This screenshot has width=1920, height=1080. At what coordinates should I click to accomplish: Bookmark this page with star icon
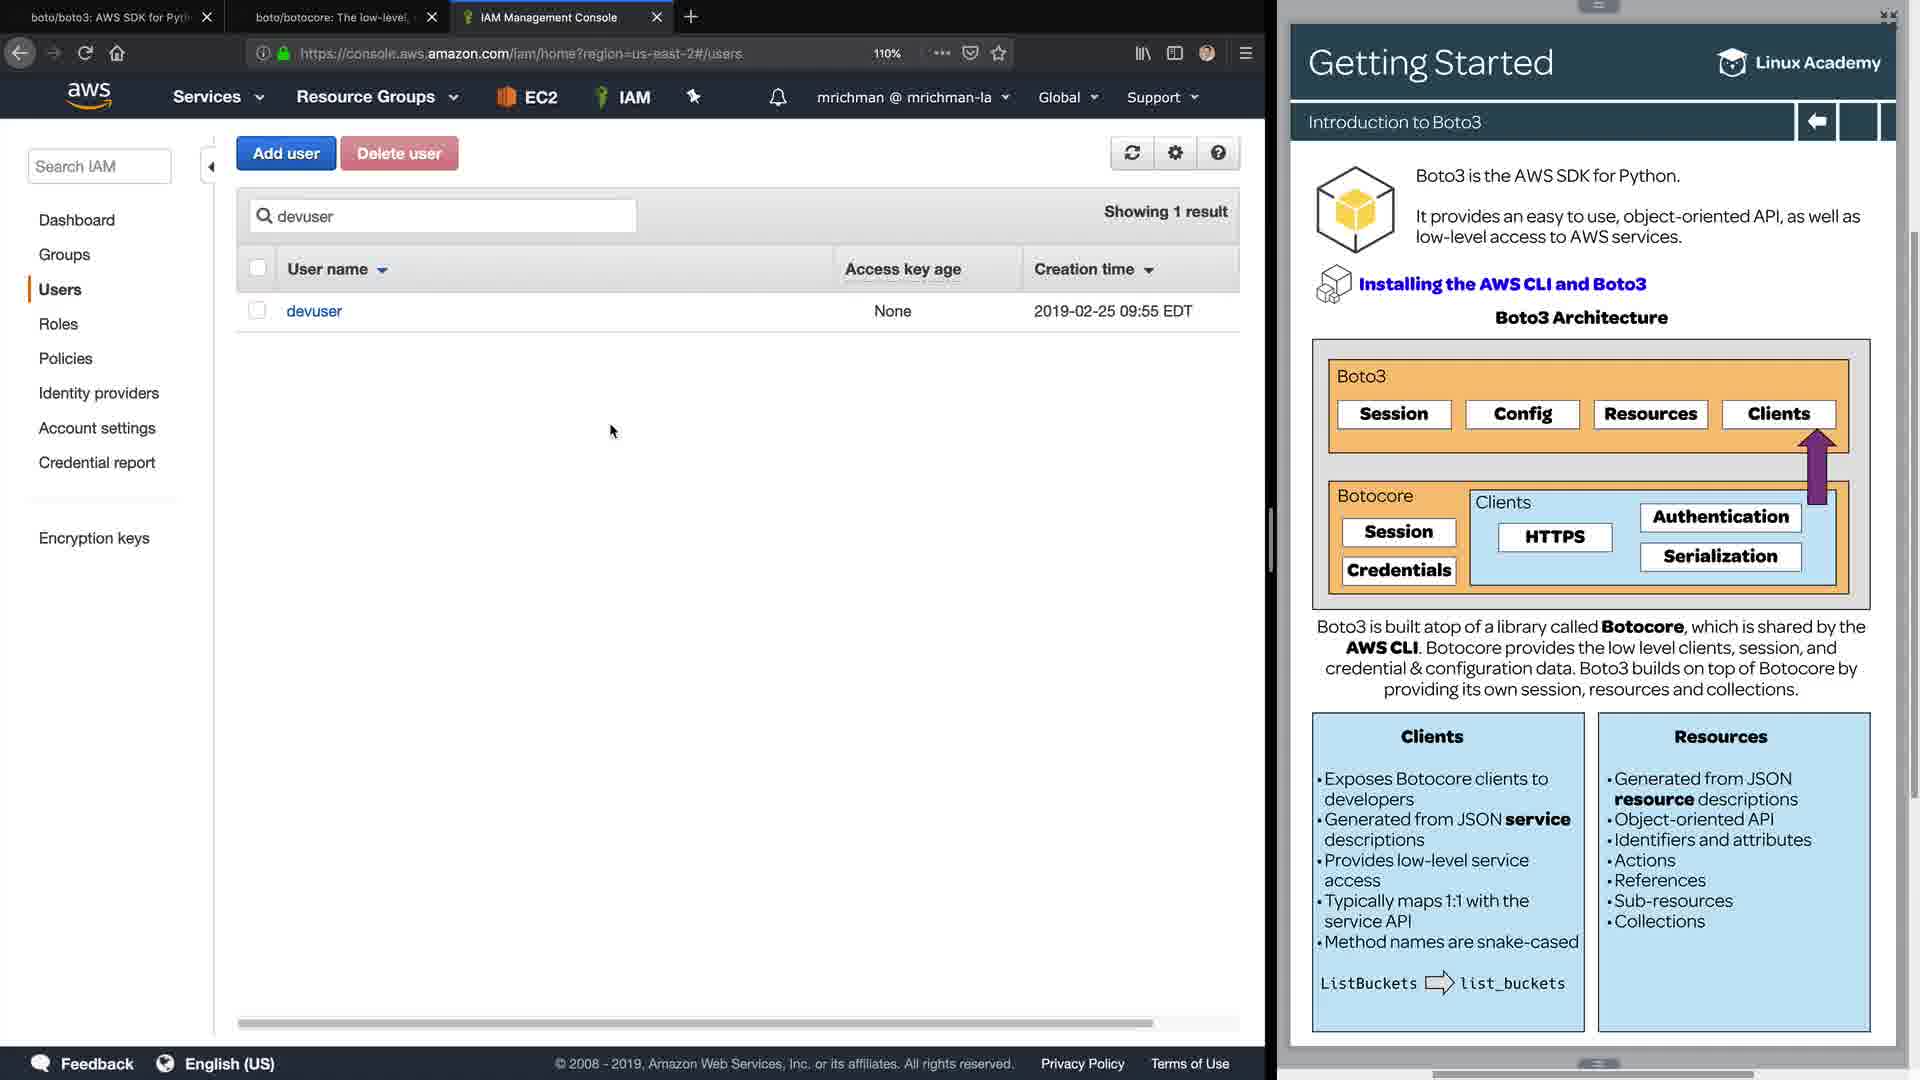click(998, 53)
